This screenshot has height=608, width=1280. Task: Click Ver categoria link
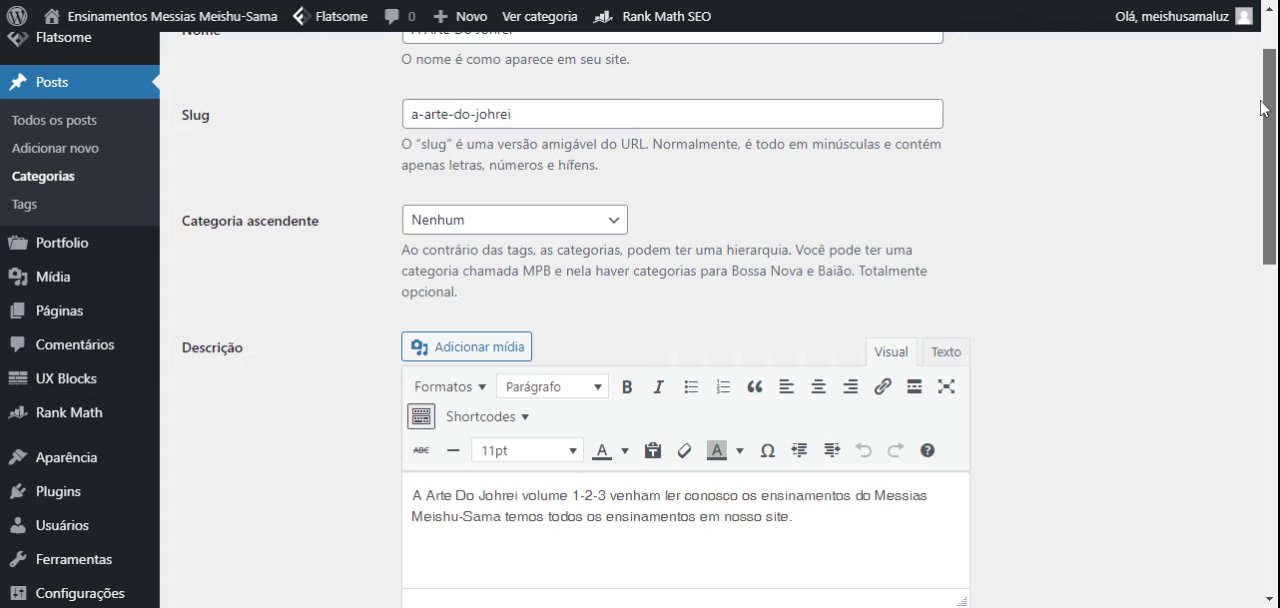click(540, 16)
